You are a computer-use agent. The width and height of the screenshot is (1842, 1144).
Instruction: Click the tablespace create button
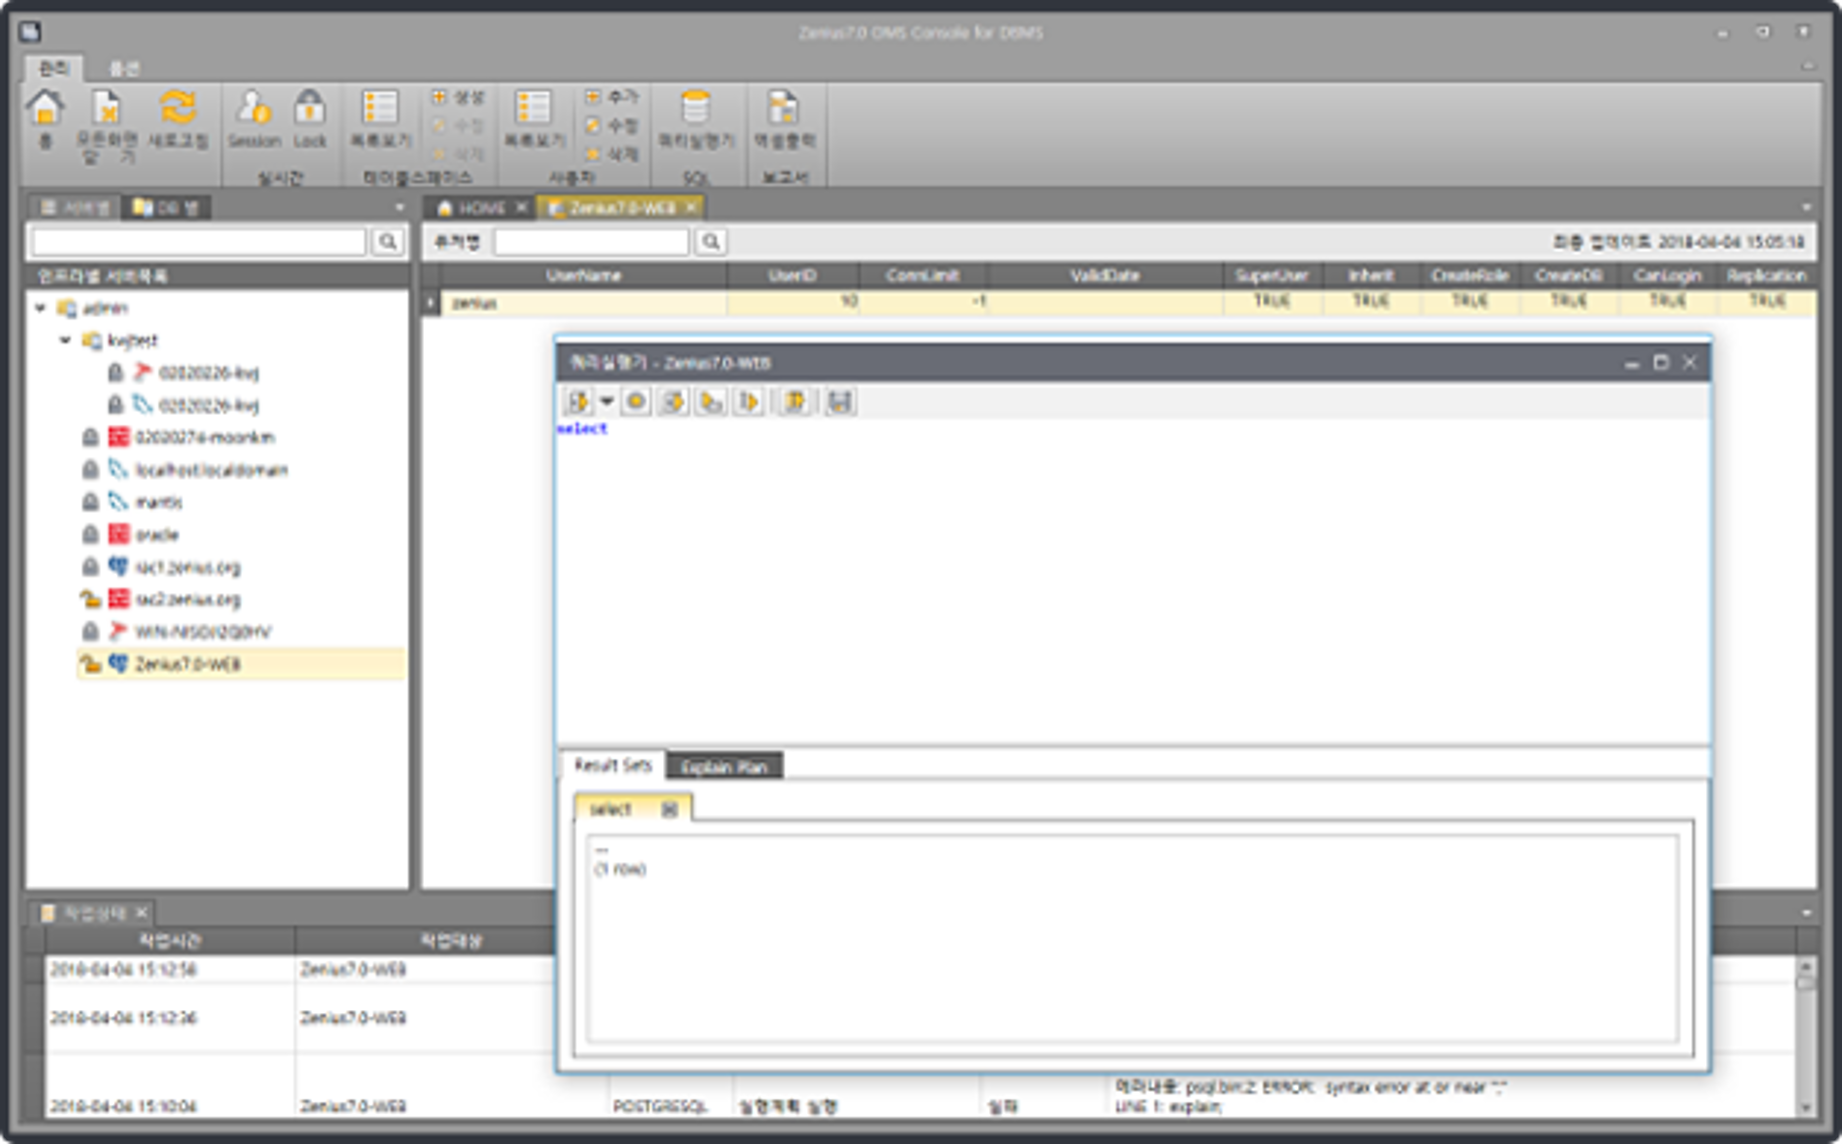click(458, 97)
